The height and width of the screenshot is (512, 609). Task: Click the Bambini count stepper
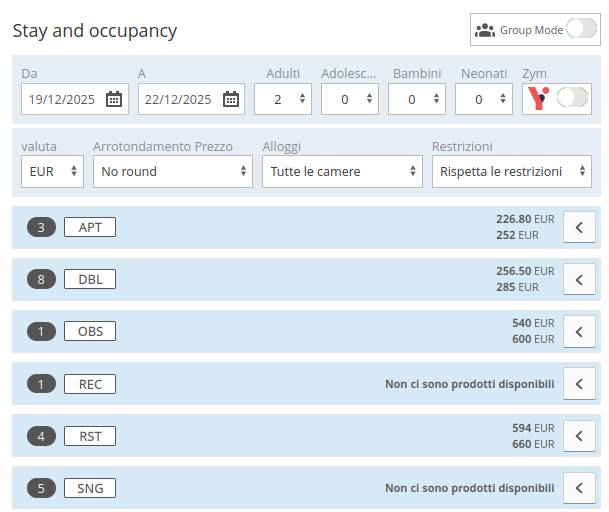418,99
